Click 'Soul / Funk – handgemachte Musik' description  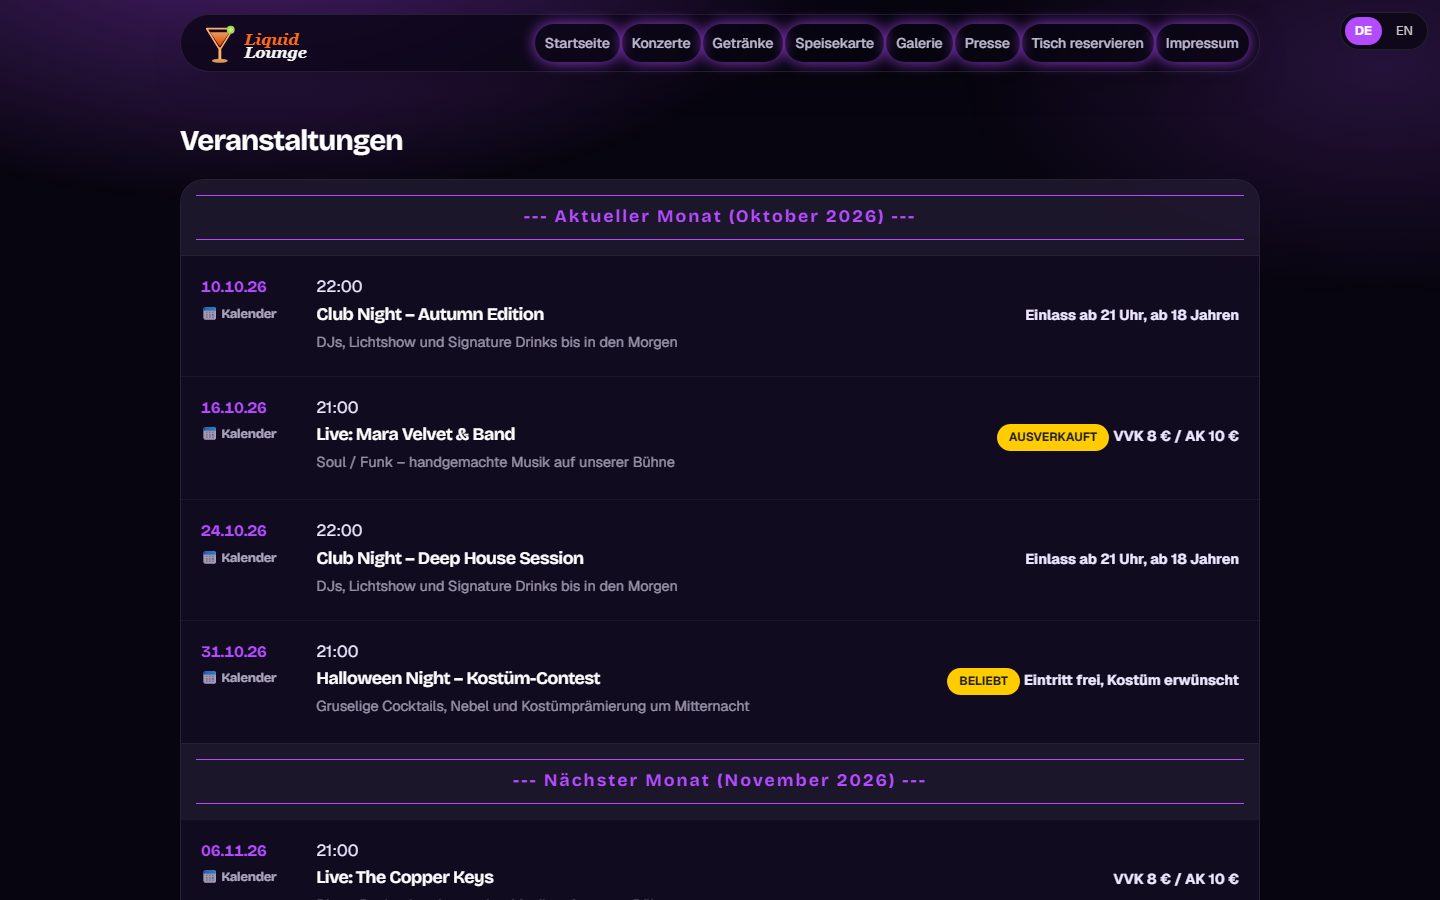tap(495, 462)
